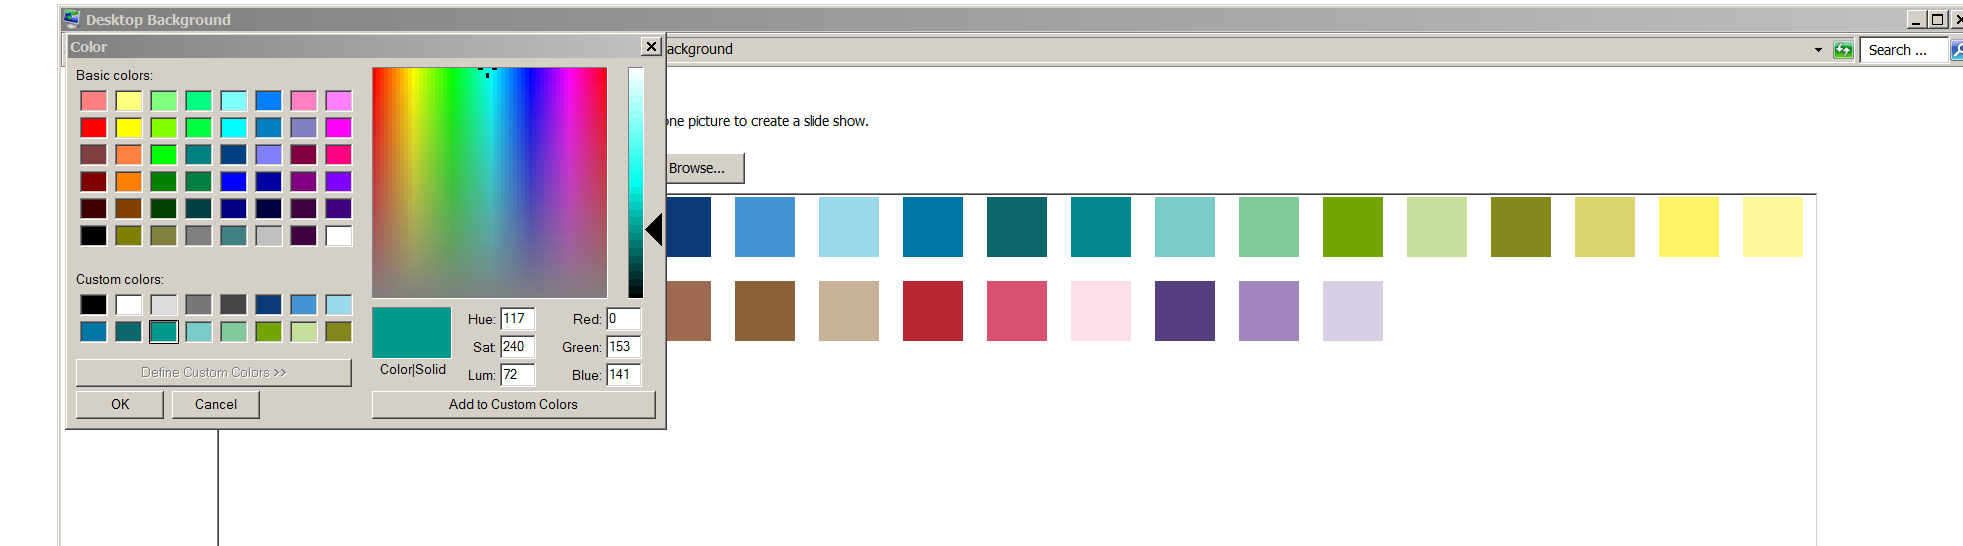
Task: Choose the crimson red background color tile
Action: [x=932, y=311]
